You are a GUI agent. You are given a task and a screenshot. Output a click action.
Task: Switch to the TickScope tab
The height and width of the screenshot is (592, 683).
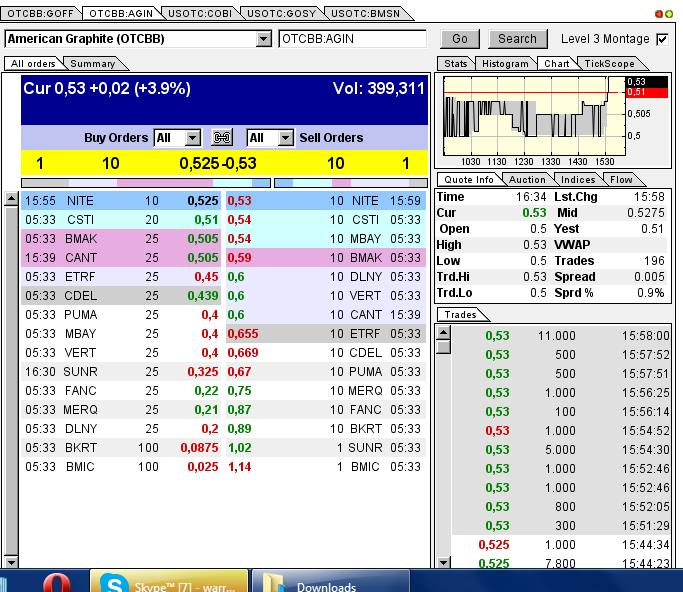[609, 63]
